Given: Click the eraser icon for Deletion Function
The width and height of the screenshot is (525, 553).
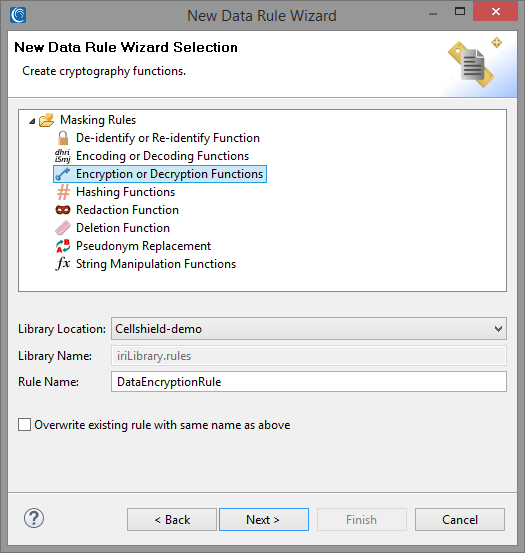Looking at the screenshot, I should pyautogui.click(x=63, y=228).
